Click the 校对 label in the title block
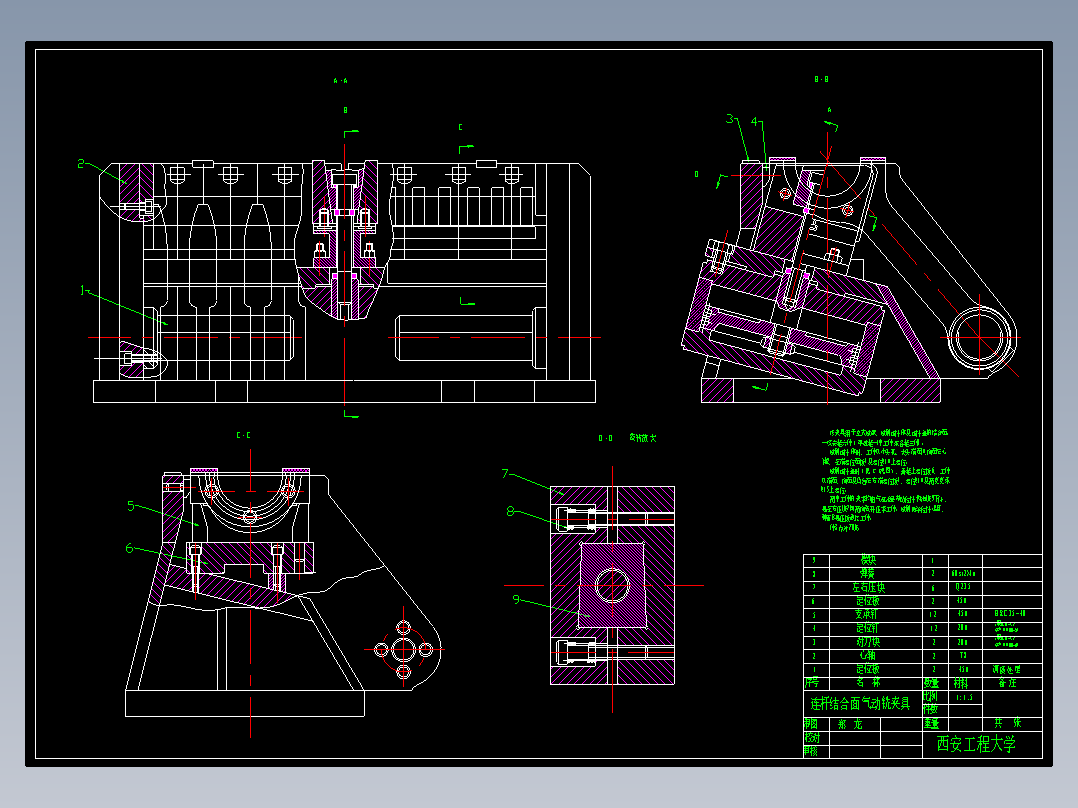Viewport: 1078px width, 808px height. tap(812, 738)
